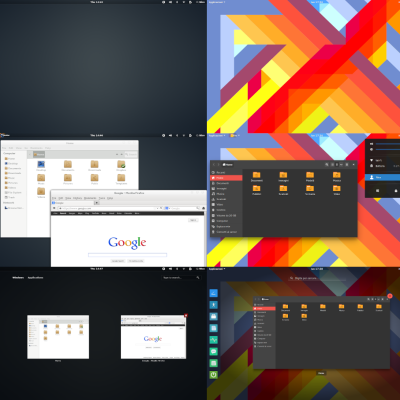
Task: Open the Go menu in the light Files window
Action: click(26, 148)
